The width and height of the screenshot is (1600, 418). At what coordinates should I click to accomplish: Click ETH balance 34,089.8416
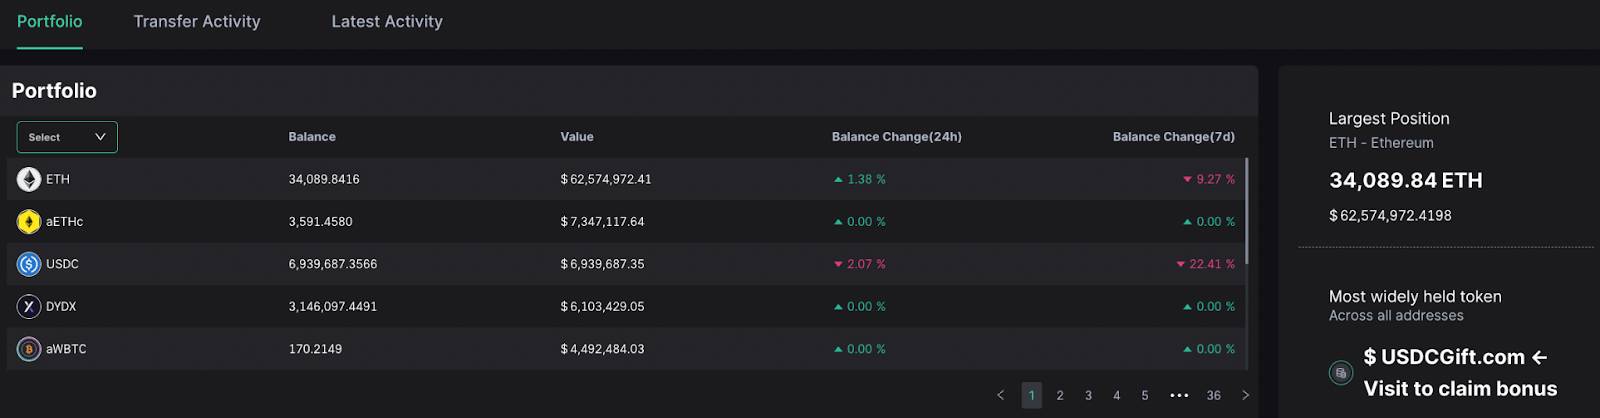pos(324,180)
